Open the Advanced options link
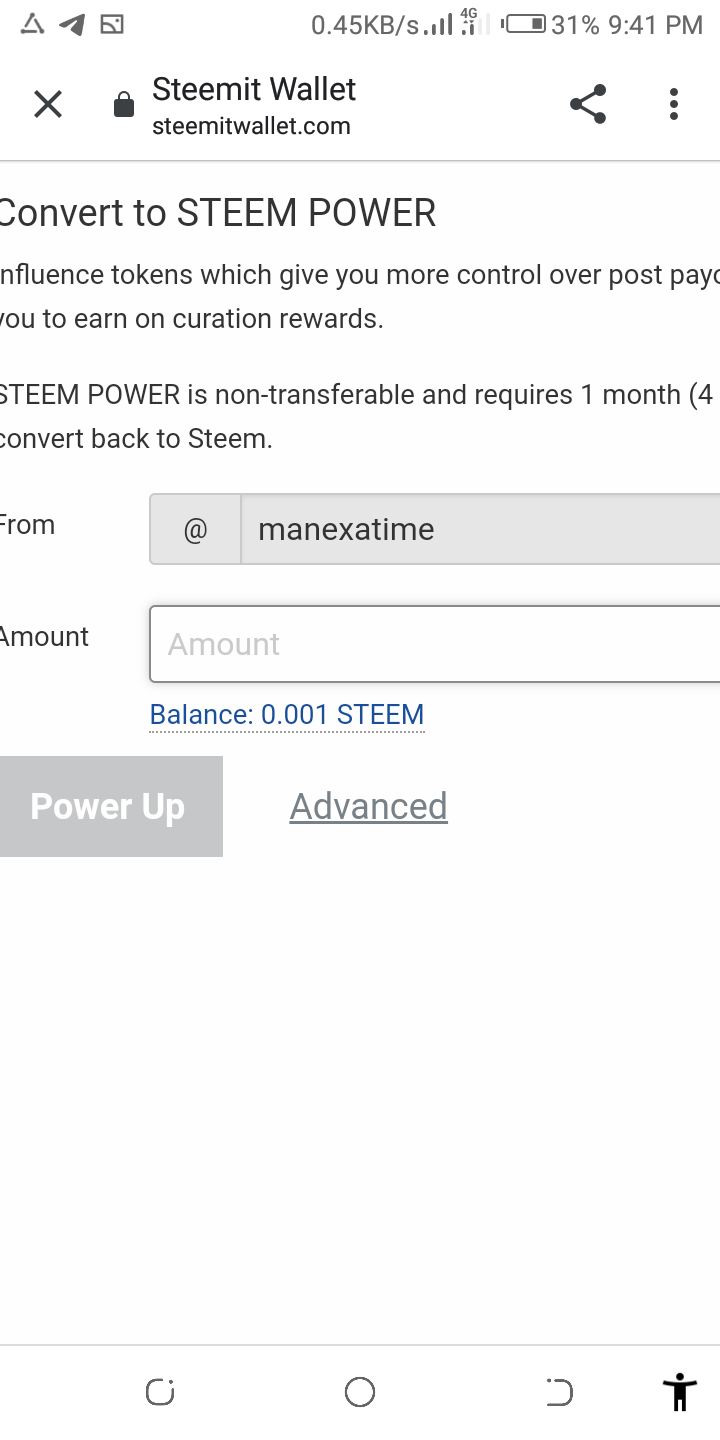The height and width of the screenshot is (1440, 720). coord(368,806)
